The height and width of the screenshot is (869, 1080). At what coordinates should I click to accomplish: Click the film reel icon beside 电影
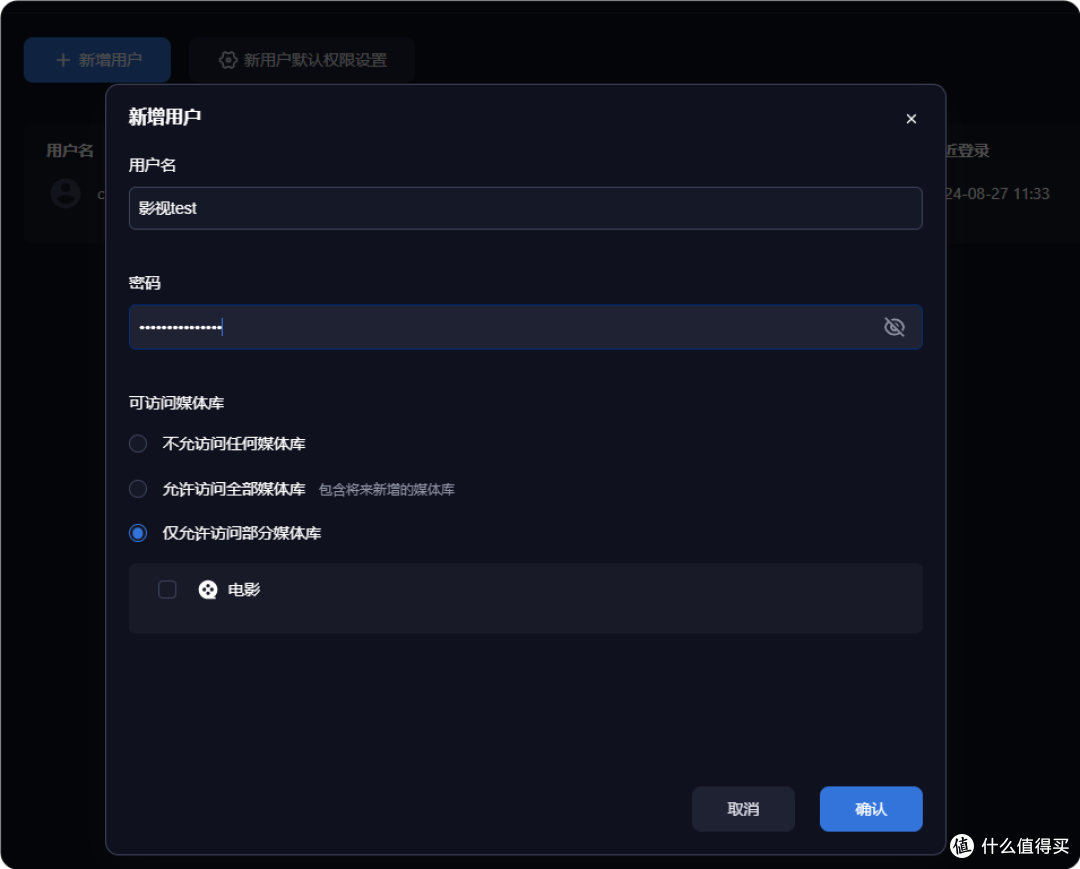pos(208,590)
